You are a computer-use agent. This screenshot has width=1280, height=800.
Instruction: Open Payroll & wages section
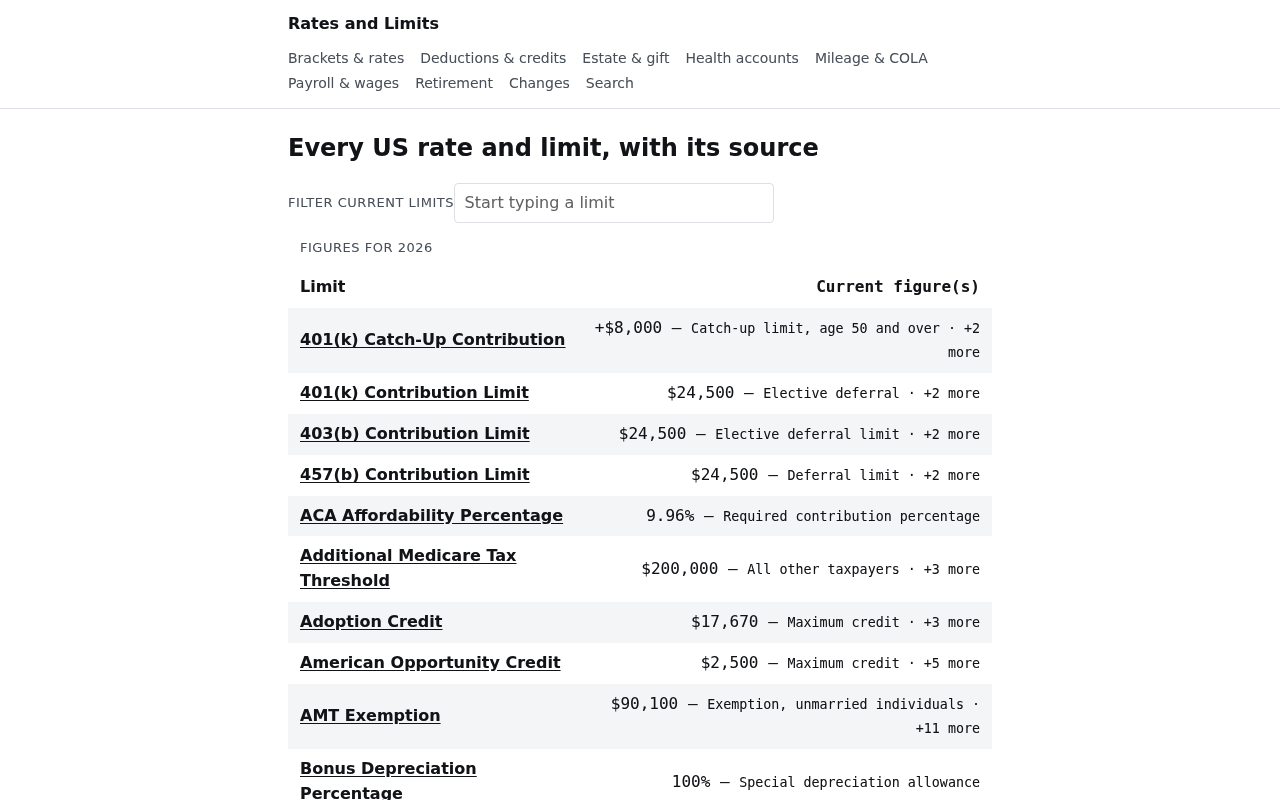click(x=343, y=83)
